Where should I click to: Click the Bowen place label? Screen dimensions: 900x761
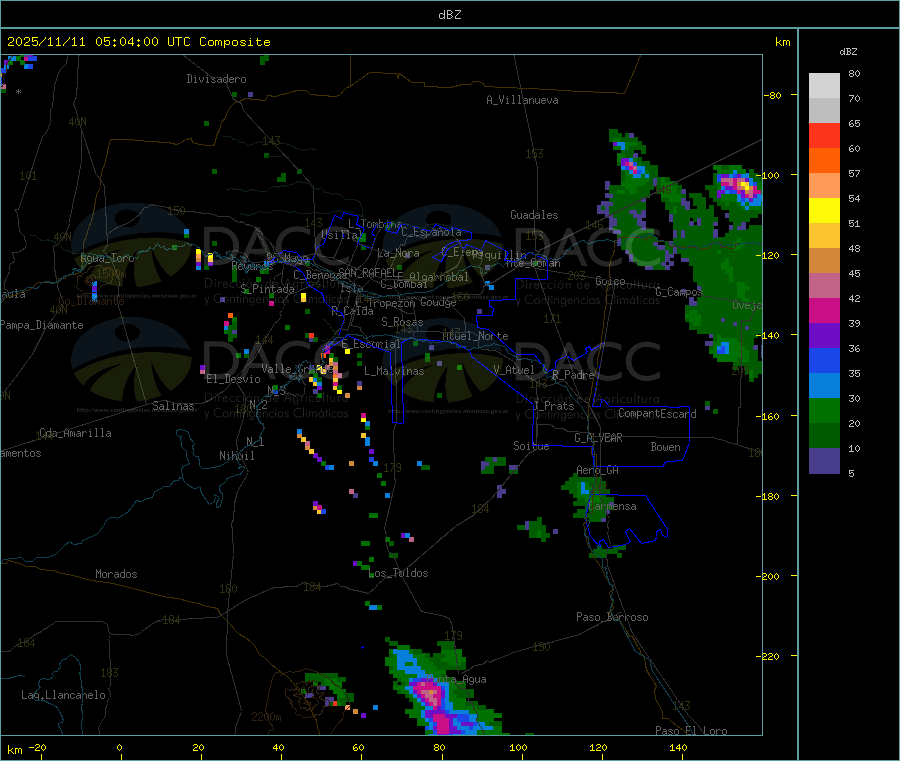(x=666, y=447)
